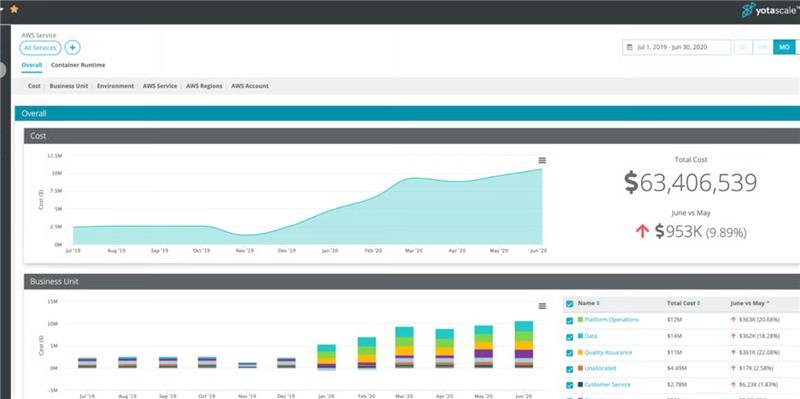This screenshot has height=399, width=800.
Task: Click Jun '20 stacked bar in Business Unit chart
Action: click(524, 344)
